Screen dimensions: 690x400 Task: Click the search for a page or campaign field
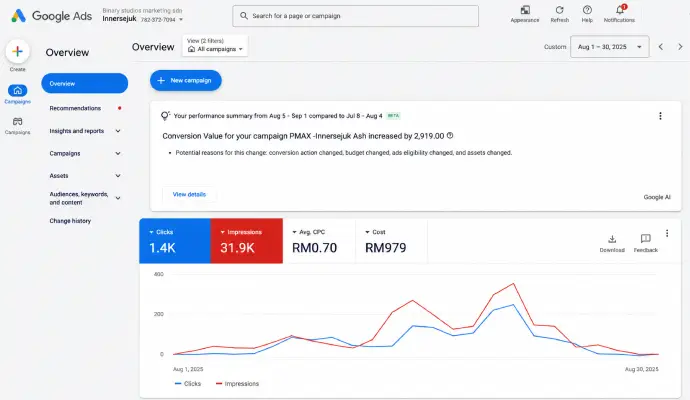pos(355,16)
